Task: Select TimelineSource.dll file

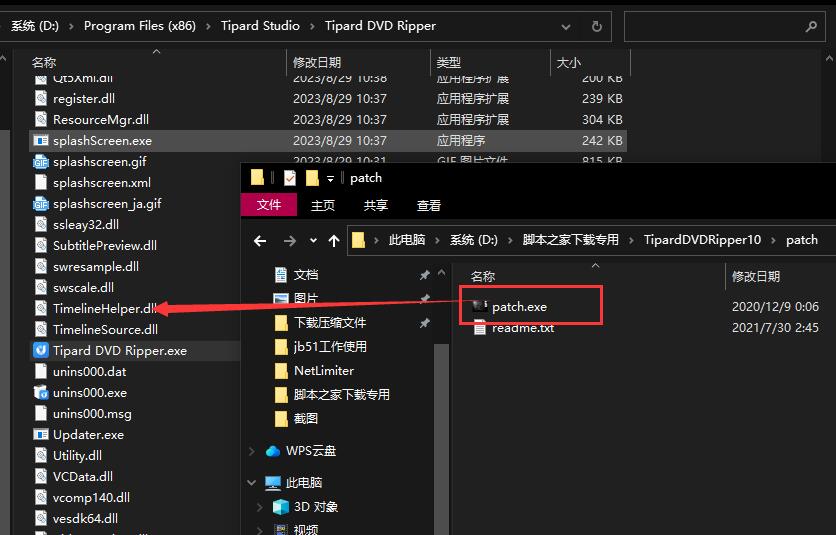Action: click(105, 330)
